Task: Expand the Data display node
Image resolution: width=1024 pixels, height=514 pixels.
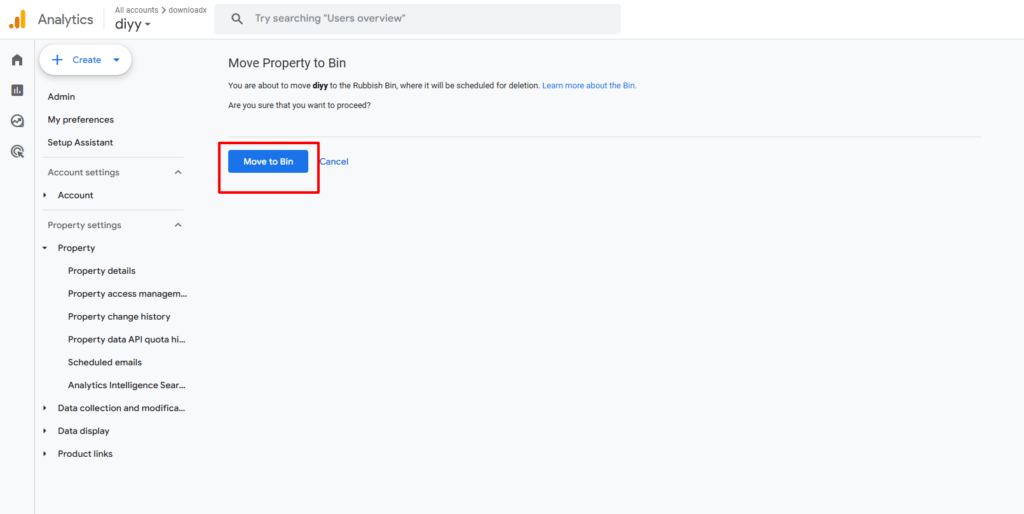Action: click(x=45, y=431)
